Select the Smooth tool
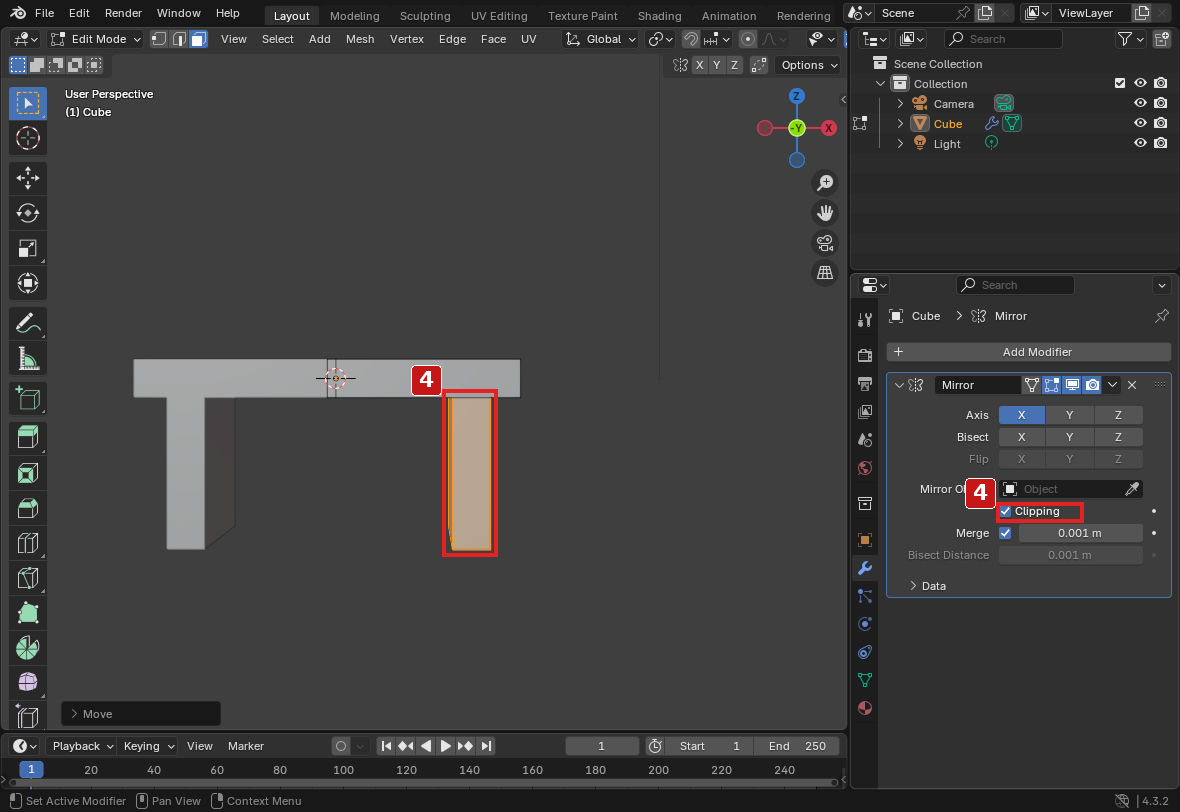This screenshot has width=1180, height=812. coord(28,683)
